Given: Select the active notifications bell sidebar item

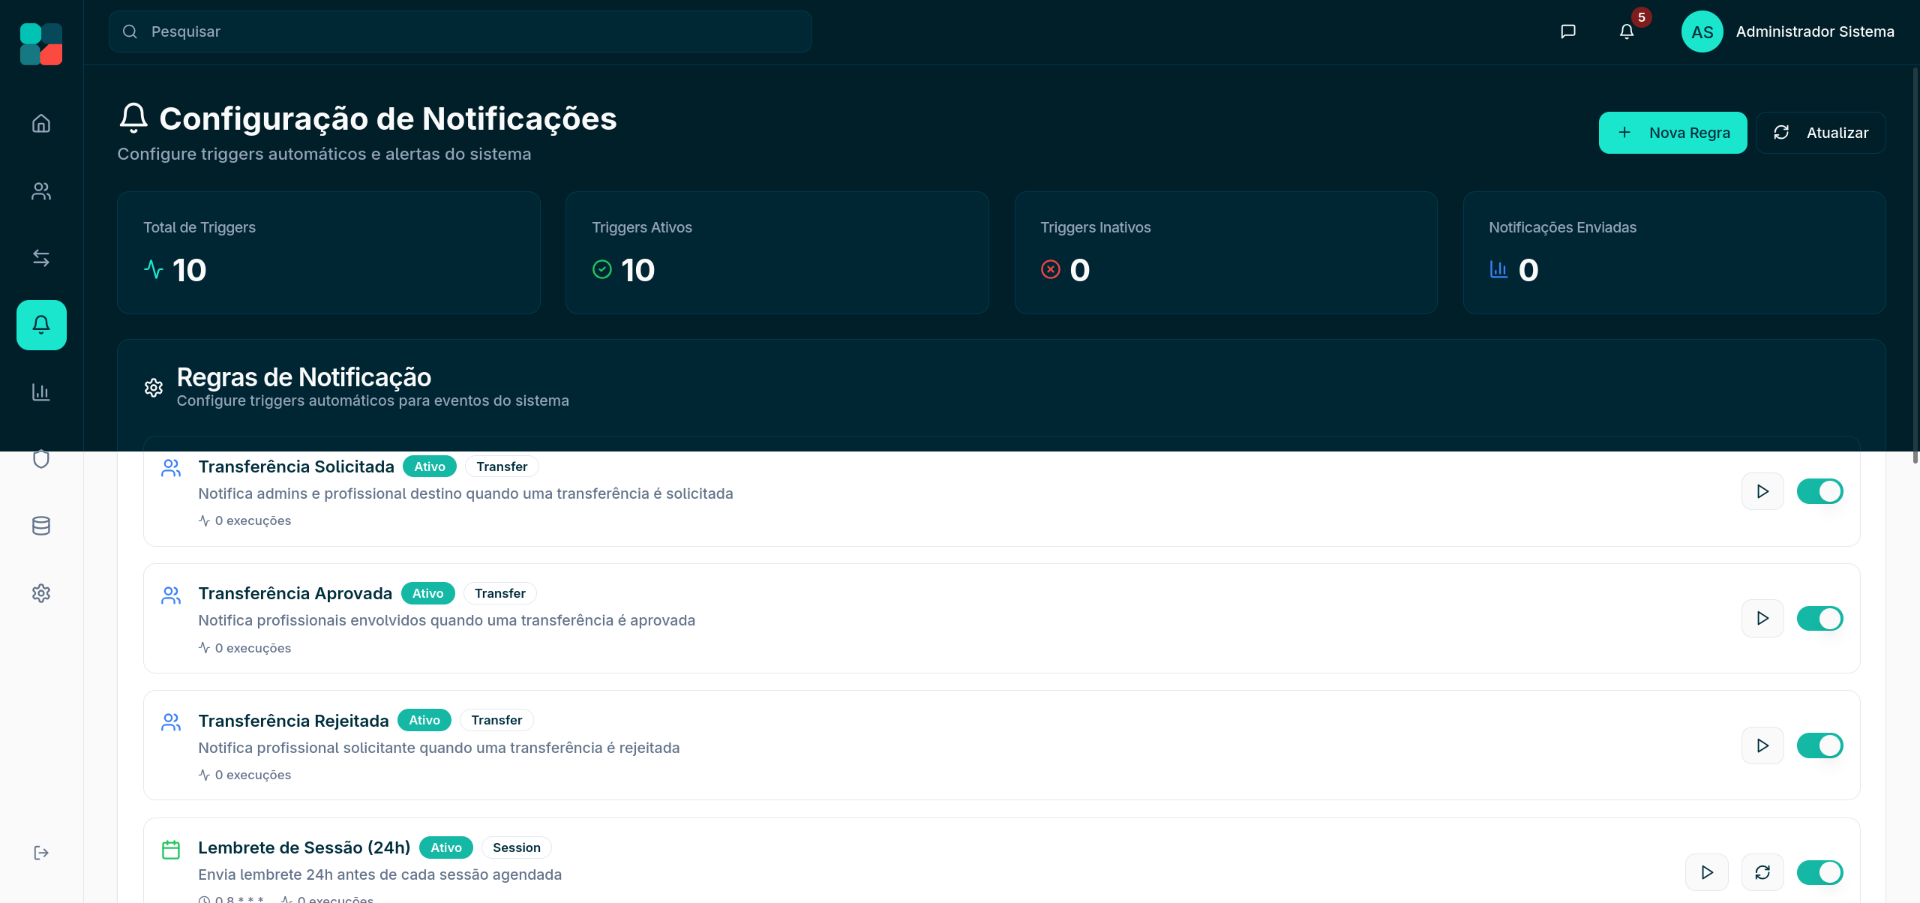Looking at the screenshot, I should pos(41,325).
